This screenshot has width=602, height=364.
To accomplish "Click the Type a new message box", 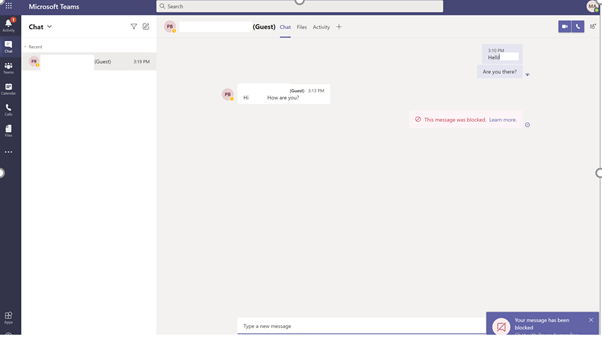I will point(362,326).
